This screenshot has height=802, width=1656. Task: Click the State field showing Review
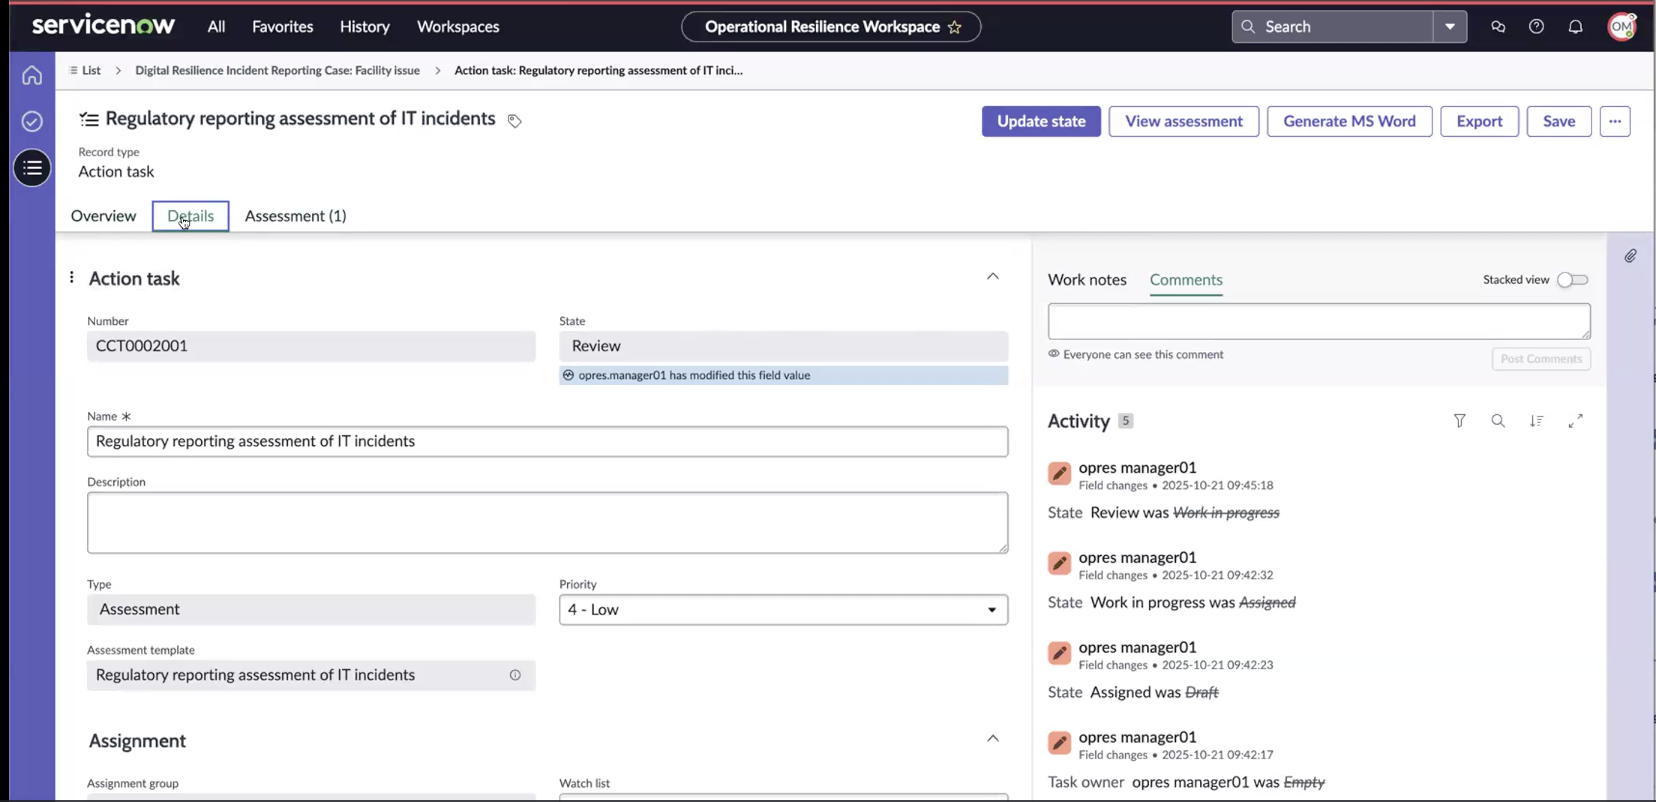(x=783, y=346)
